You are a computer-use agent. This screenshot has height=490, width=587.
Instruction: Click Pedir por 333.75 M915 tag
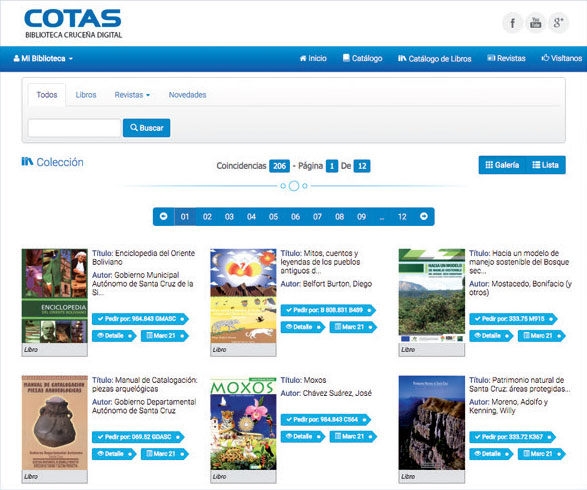(x=513, y=319)
